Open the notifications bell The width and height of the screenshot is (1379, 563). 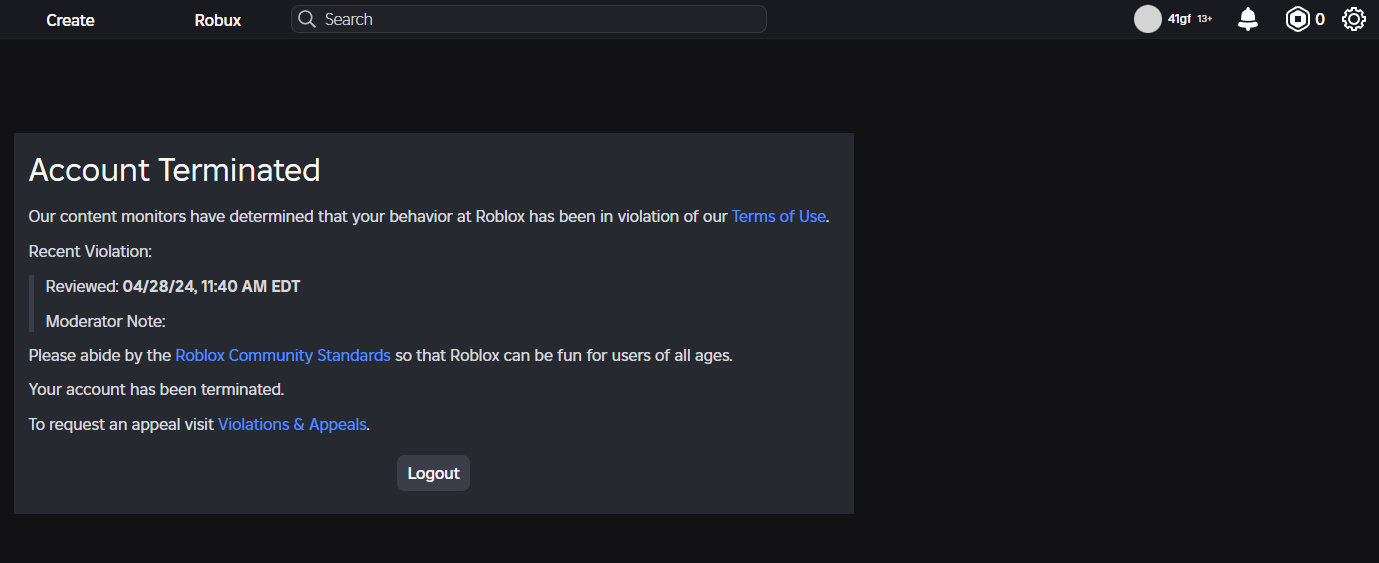click(x=1248, y=19)
